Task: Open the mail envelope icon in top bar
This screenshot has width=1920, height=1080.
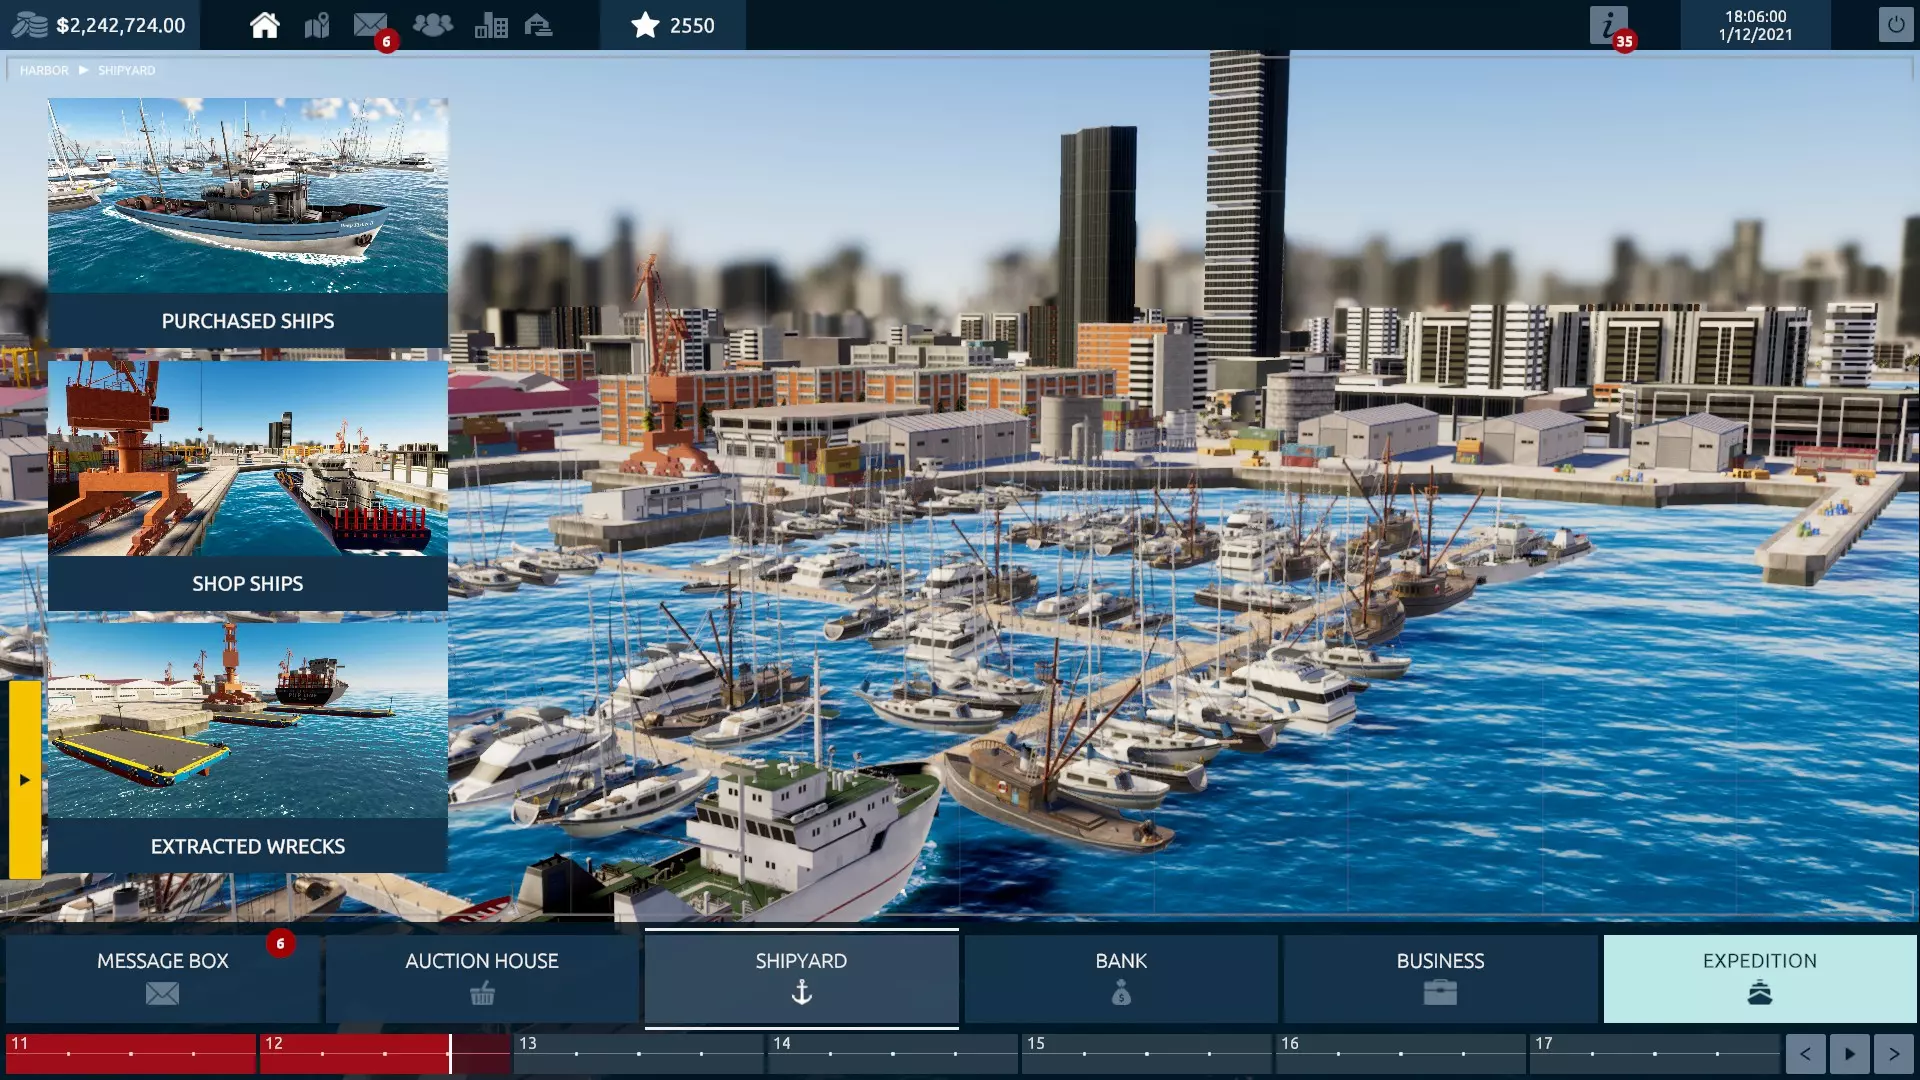Action: tap(370, 25)
